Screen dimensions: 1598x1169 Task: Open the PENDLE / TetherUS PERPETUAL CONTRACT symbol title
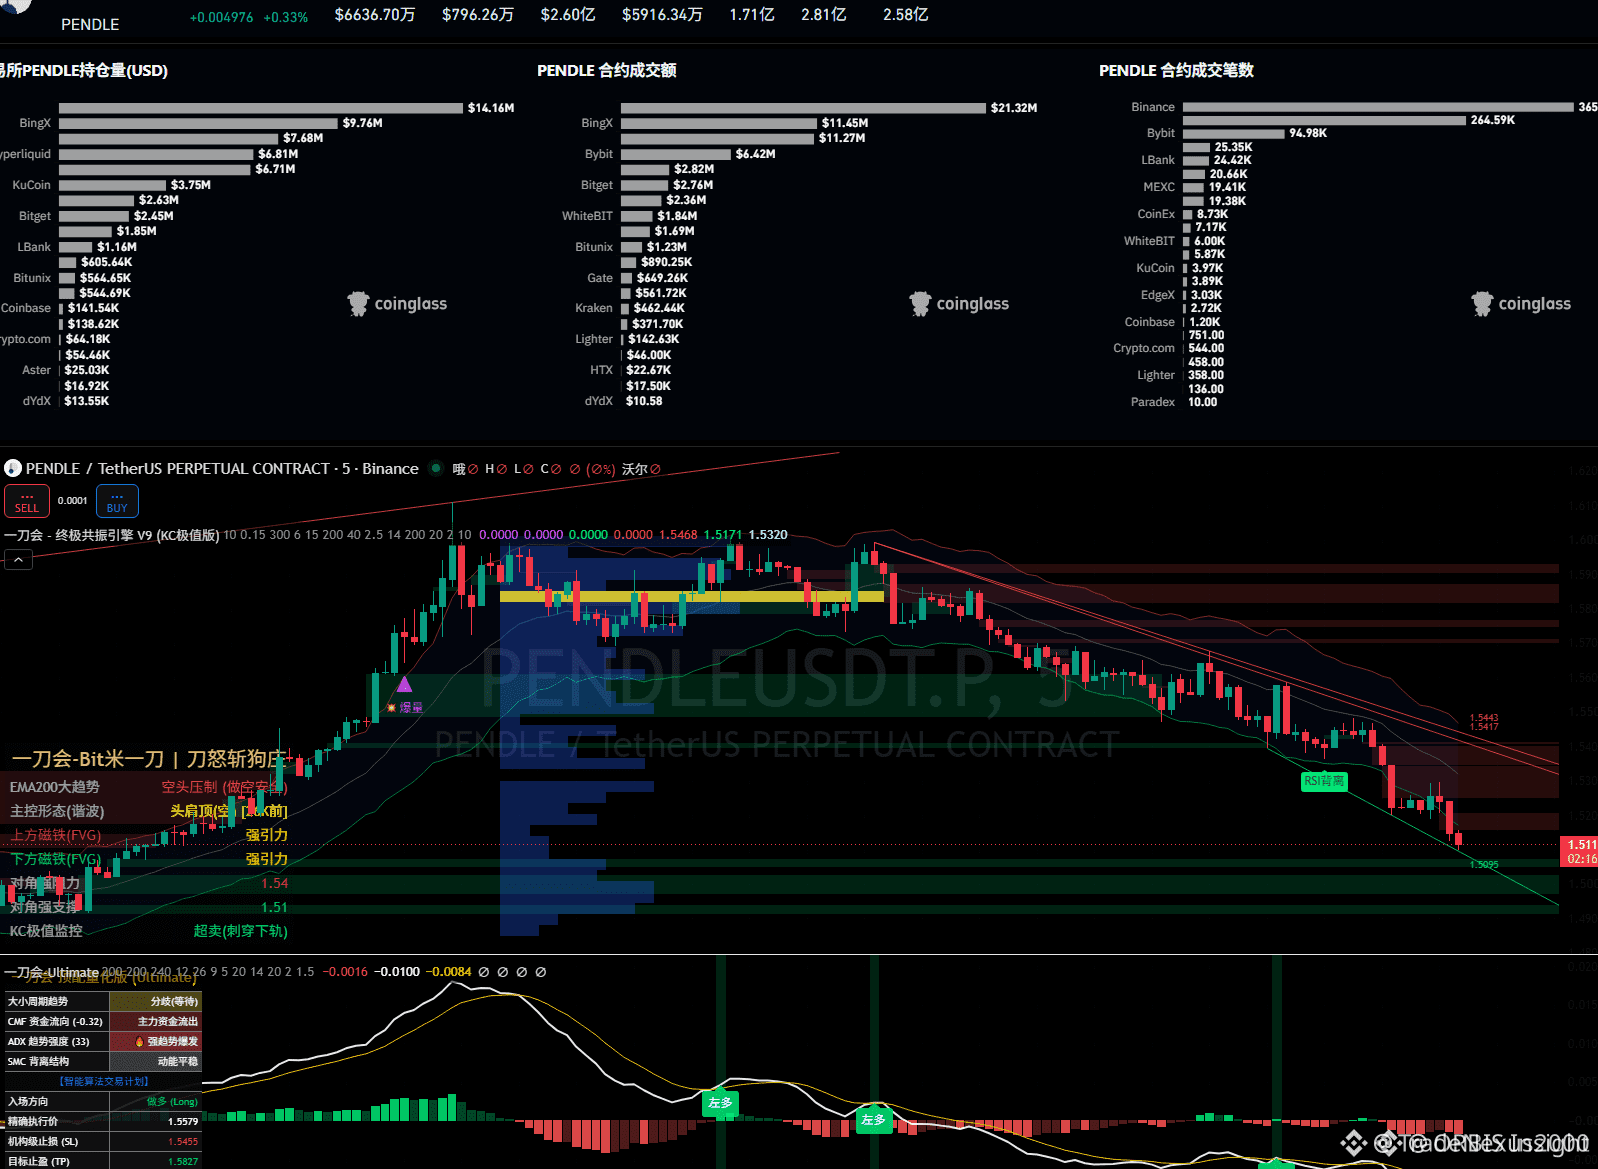tap(222, 469)
